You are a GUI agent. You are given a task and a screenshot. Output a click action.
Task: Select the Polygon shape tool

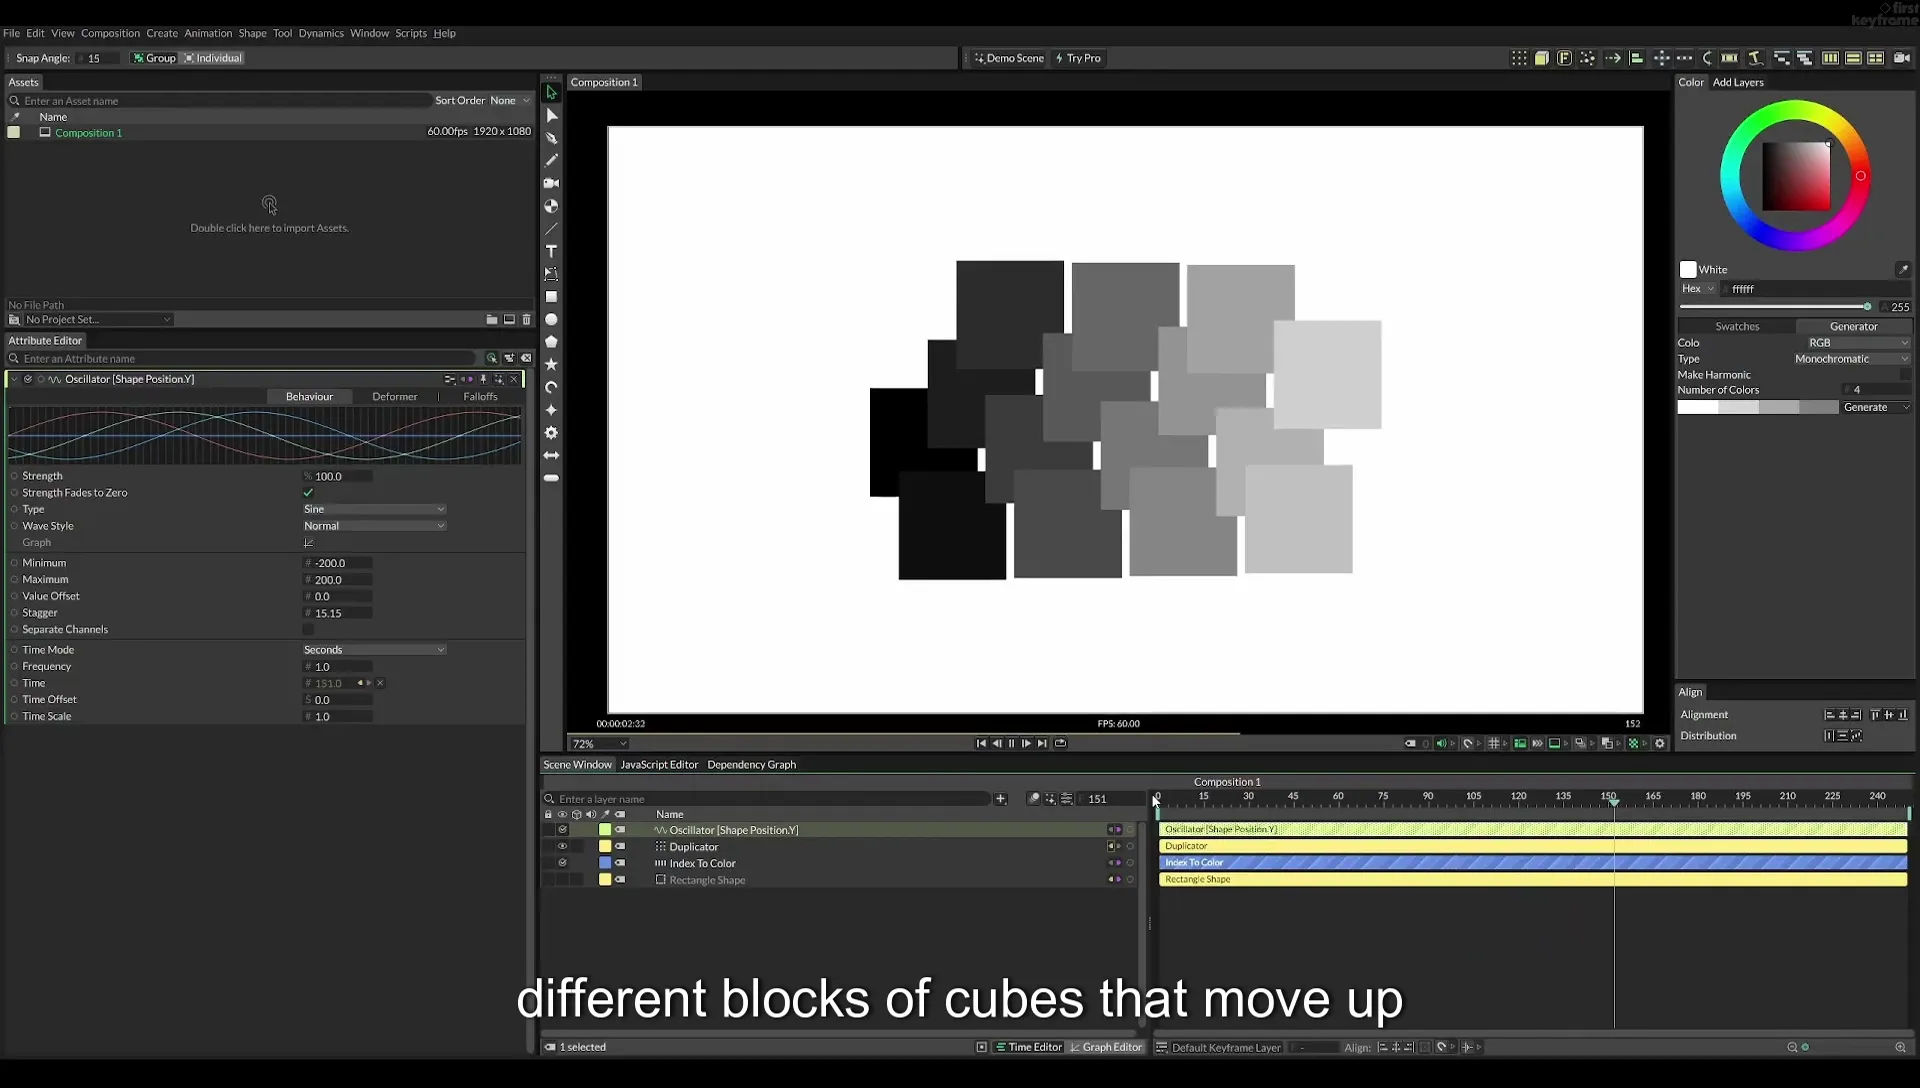tap(551, 342)
